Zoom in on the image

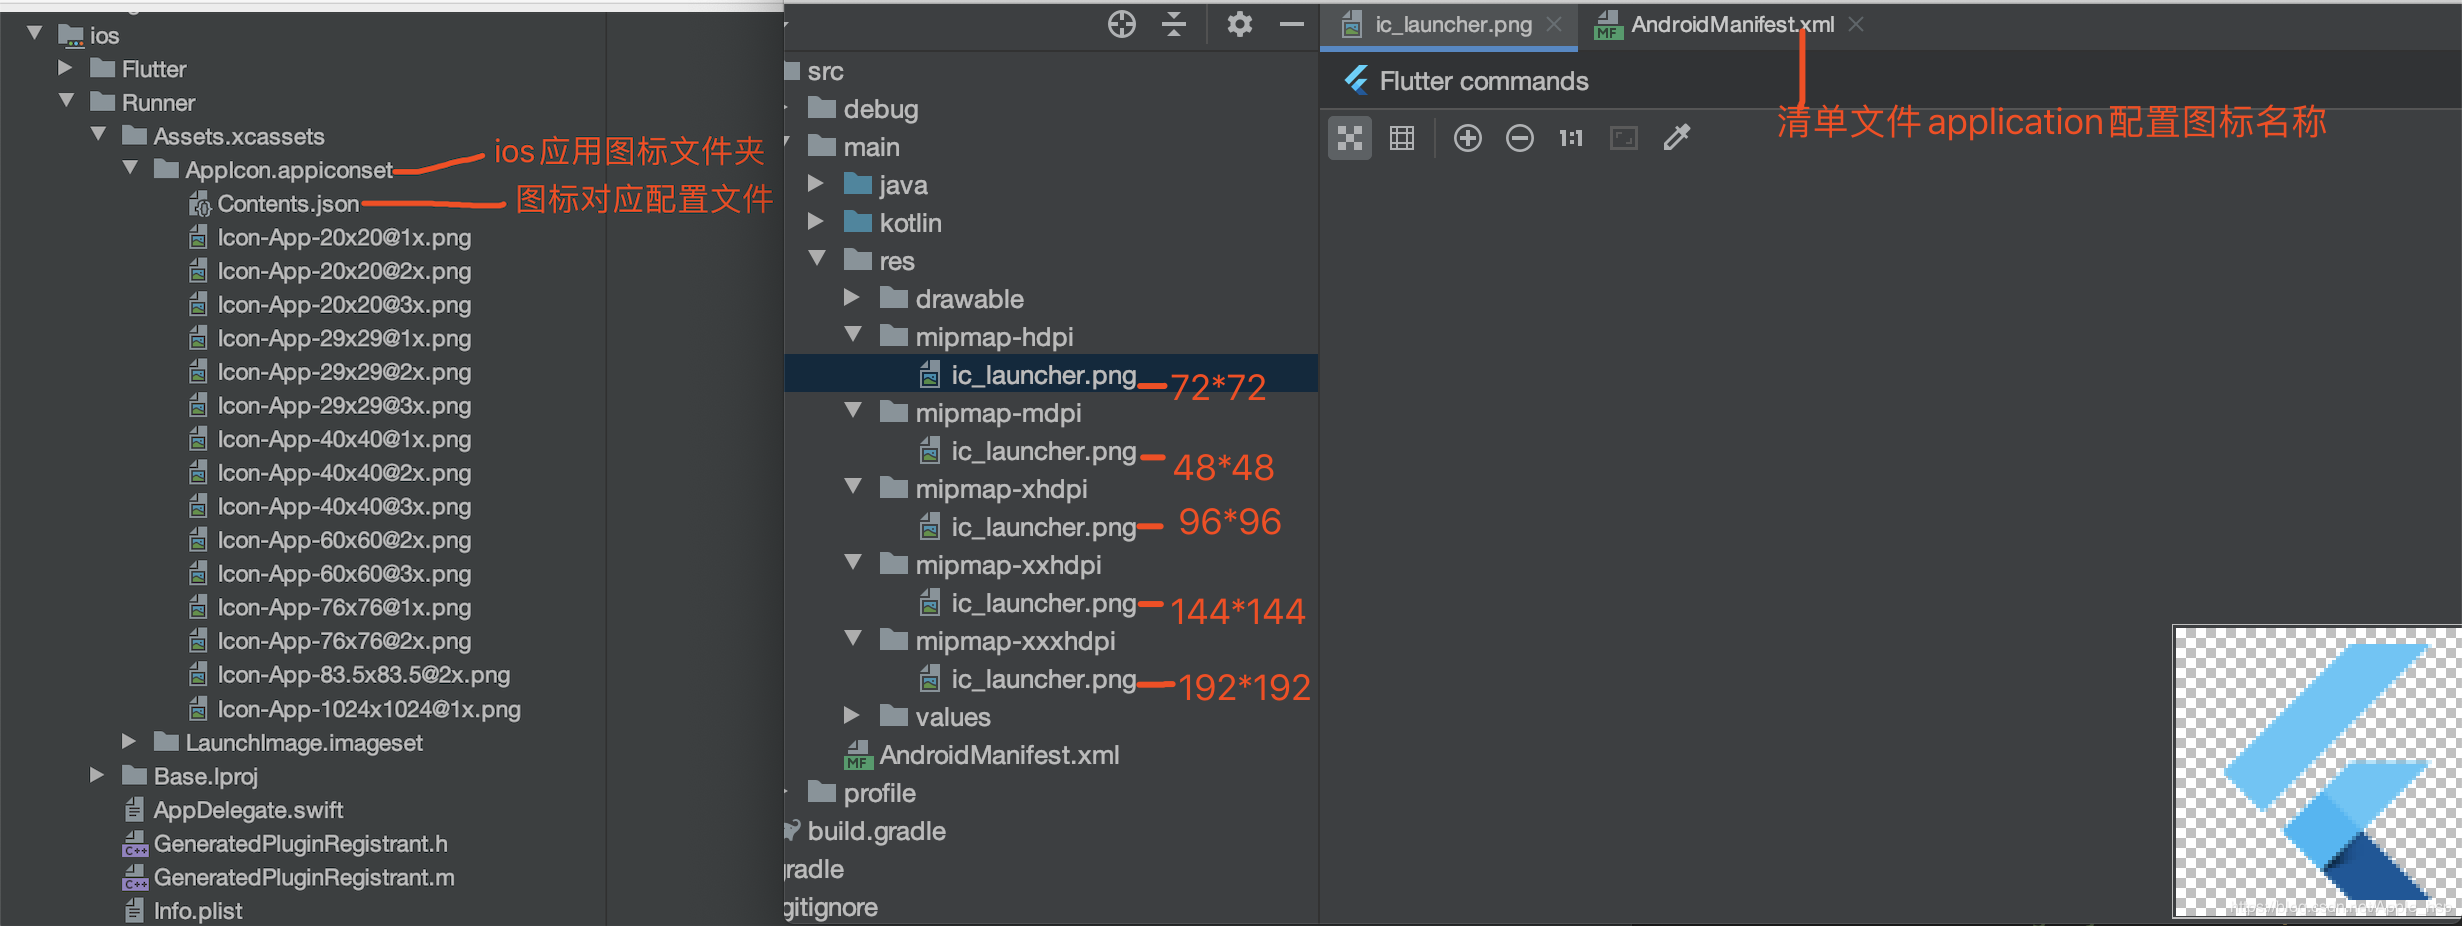pyautogui.click(x=1468, y=138)
